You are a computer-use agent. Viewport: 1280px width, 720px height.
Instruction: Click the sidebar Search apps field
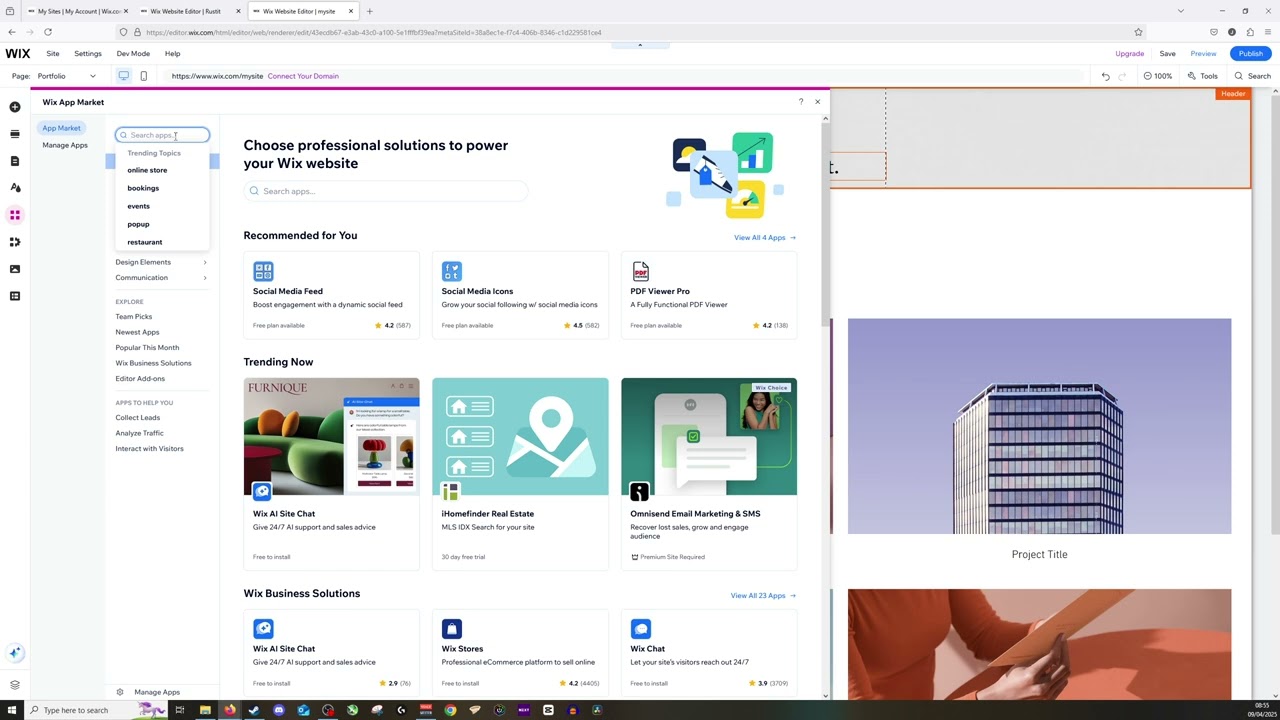(x=162, y=135)
